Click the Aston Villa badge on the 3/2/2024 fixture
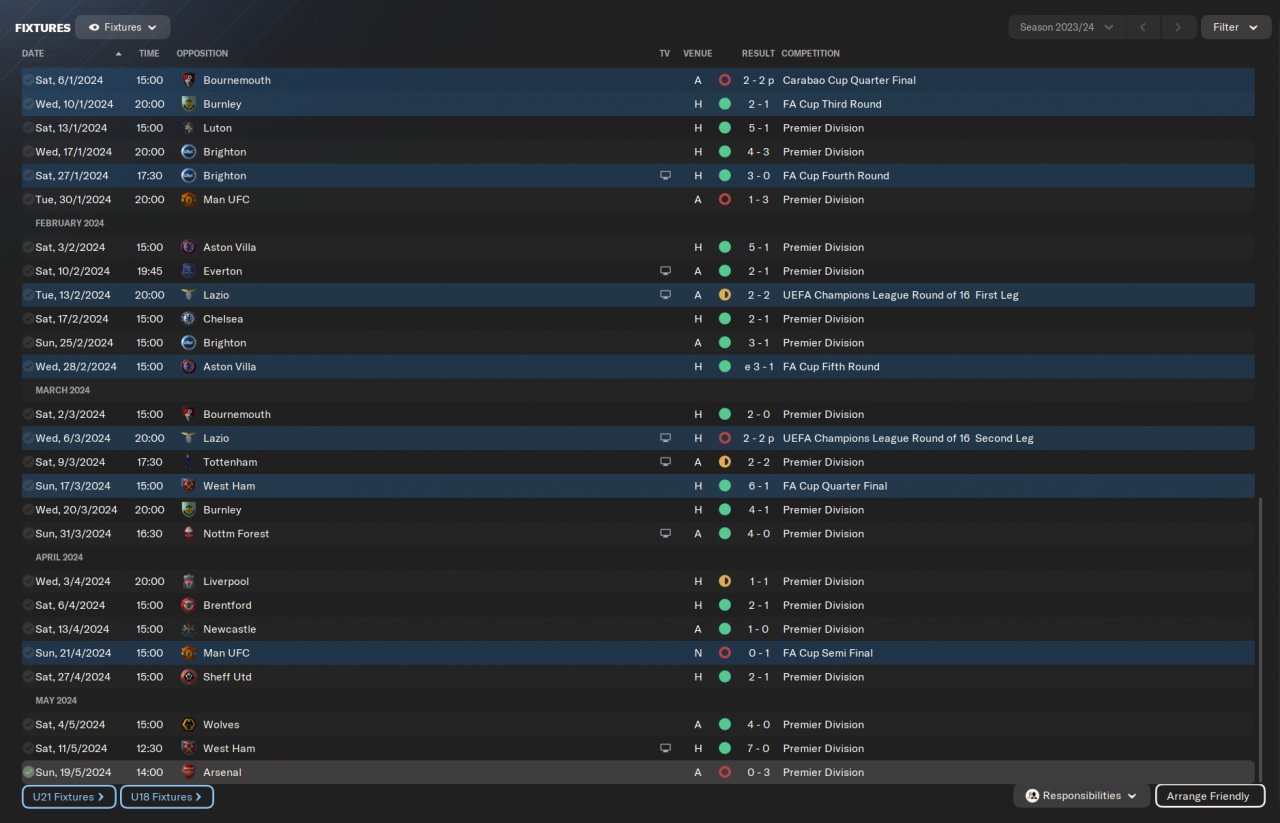 click(x=188, y=247)
